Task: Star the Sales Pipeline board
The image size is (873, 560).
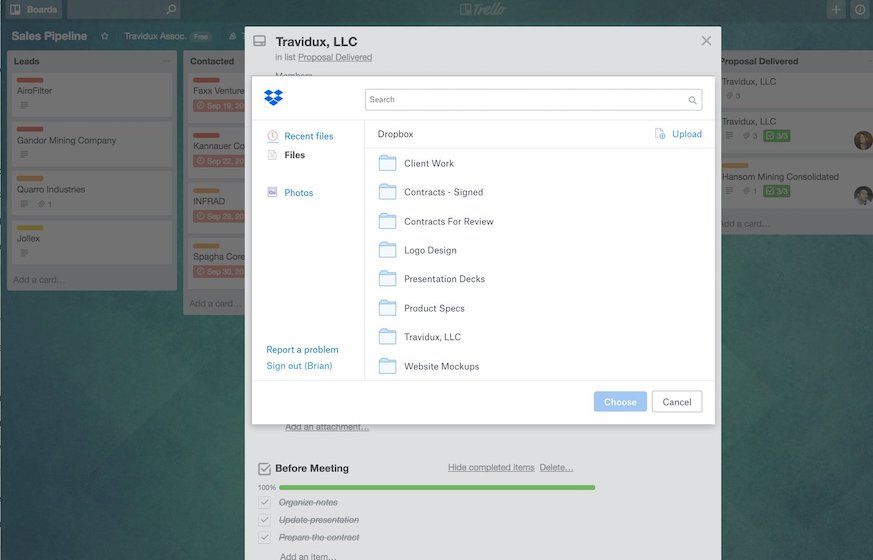Action: (105, 36)
